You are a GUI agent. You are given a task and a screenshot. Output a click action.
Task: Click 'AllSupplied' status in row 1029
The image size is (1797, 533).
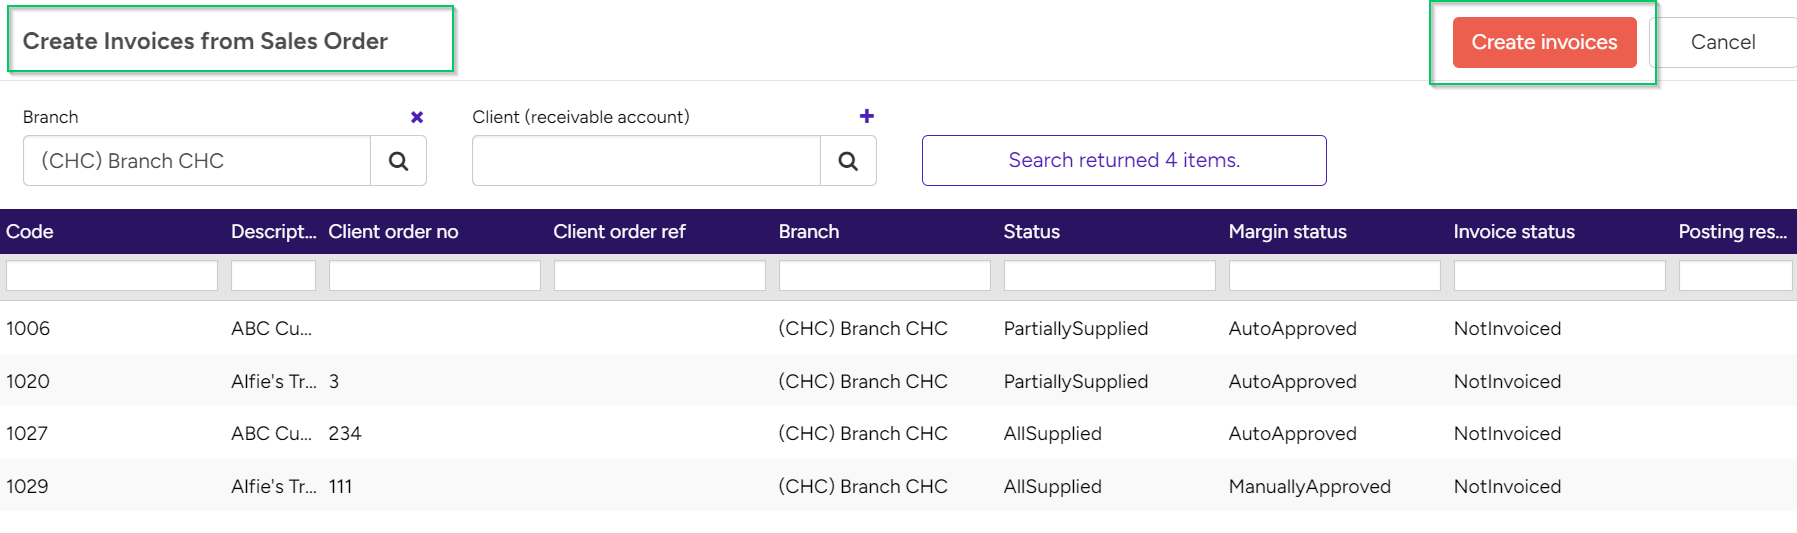pos(1052,486)
